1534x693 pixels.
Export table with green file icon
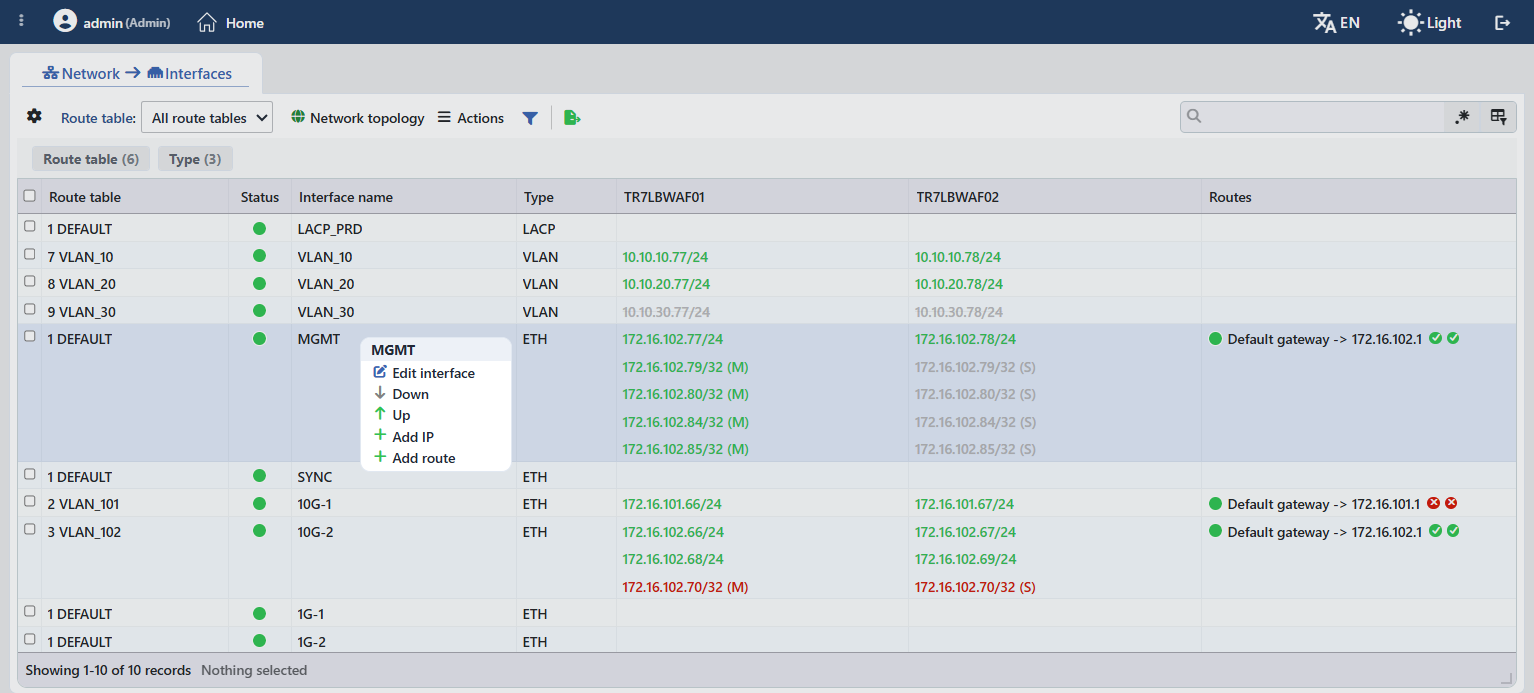click(572, 118)
